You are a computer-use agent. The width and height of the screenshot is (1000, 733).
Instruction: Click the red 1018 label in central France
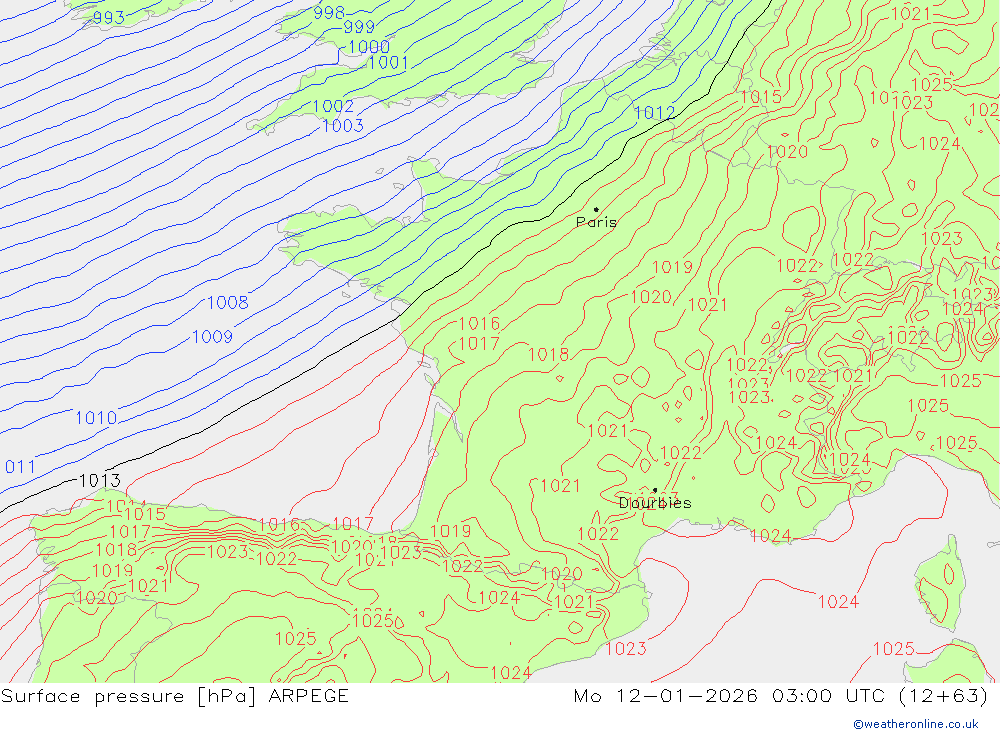(548, 355)
